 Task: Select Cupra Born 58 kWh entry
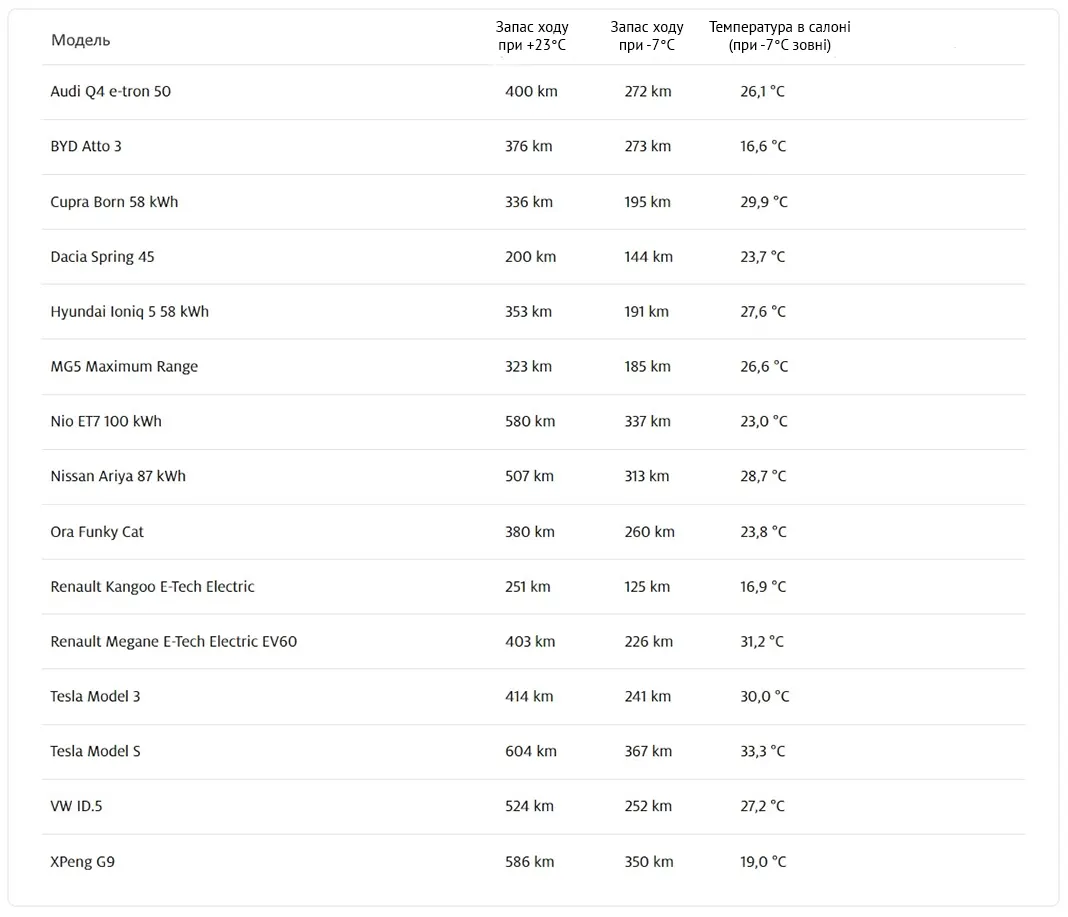(x=114, y=202)
